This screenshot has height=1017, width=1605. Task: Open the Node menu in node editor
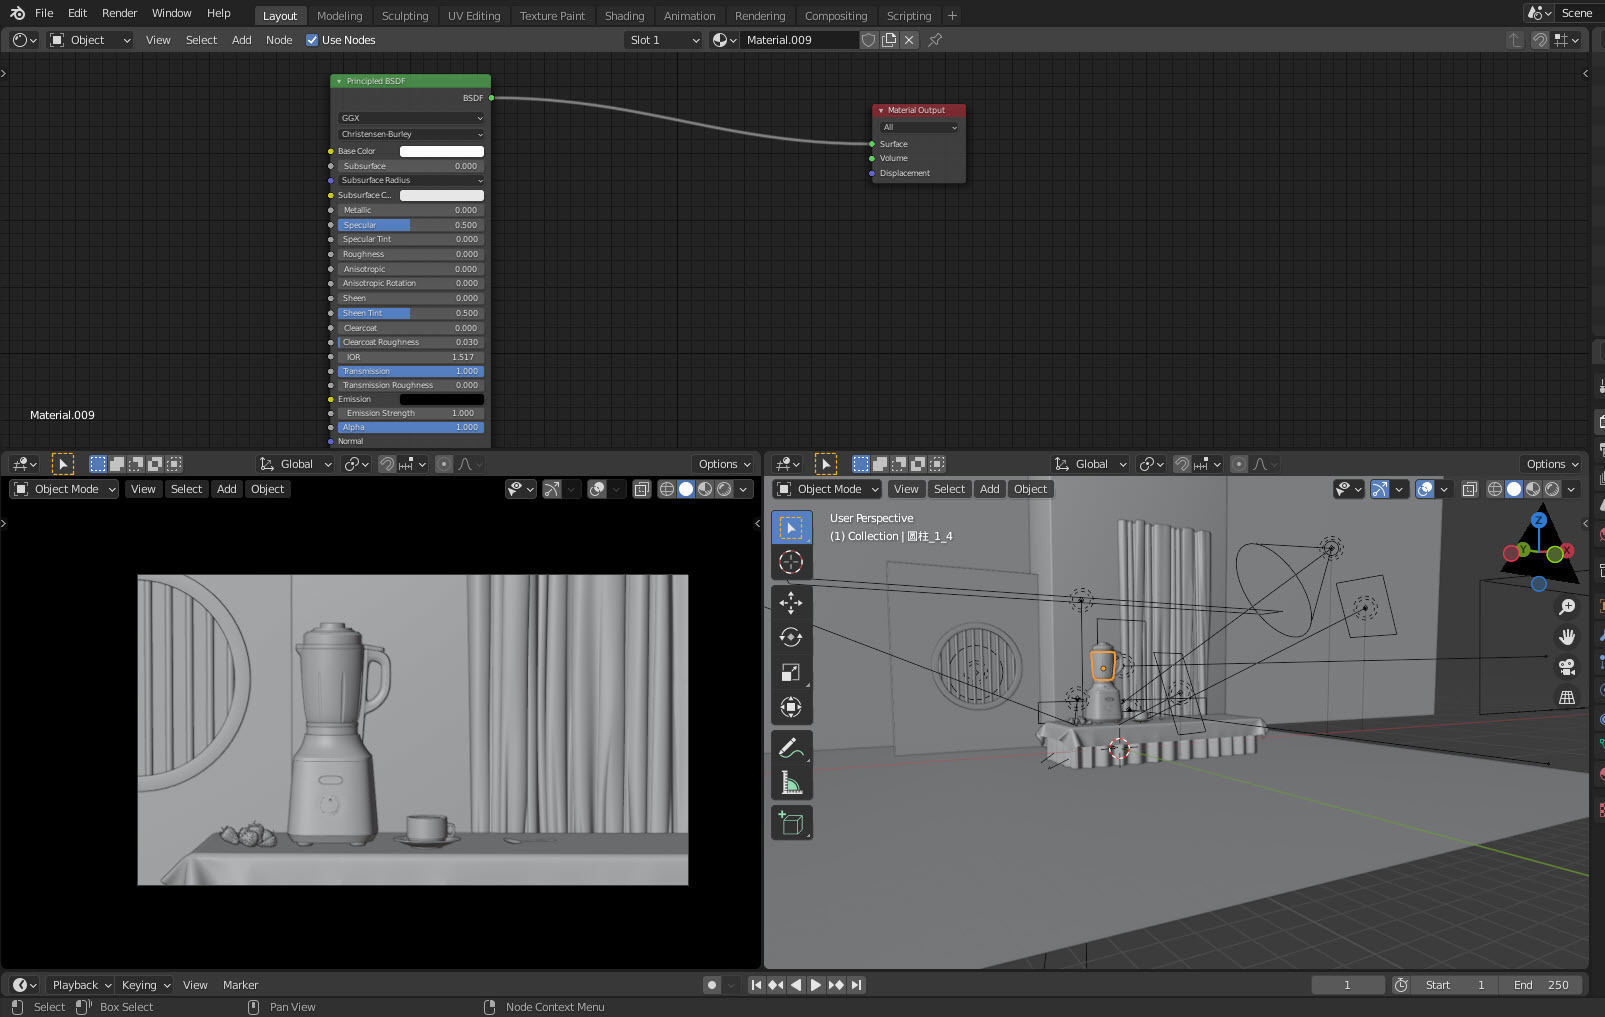point(279,40)
